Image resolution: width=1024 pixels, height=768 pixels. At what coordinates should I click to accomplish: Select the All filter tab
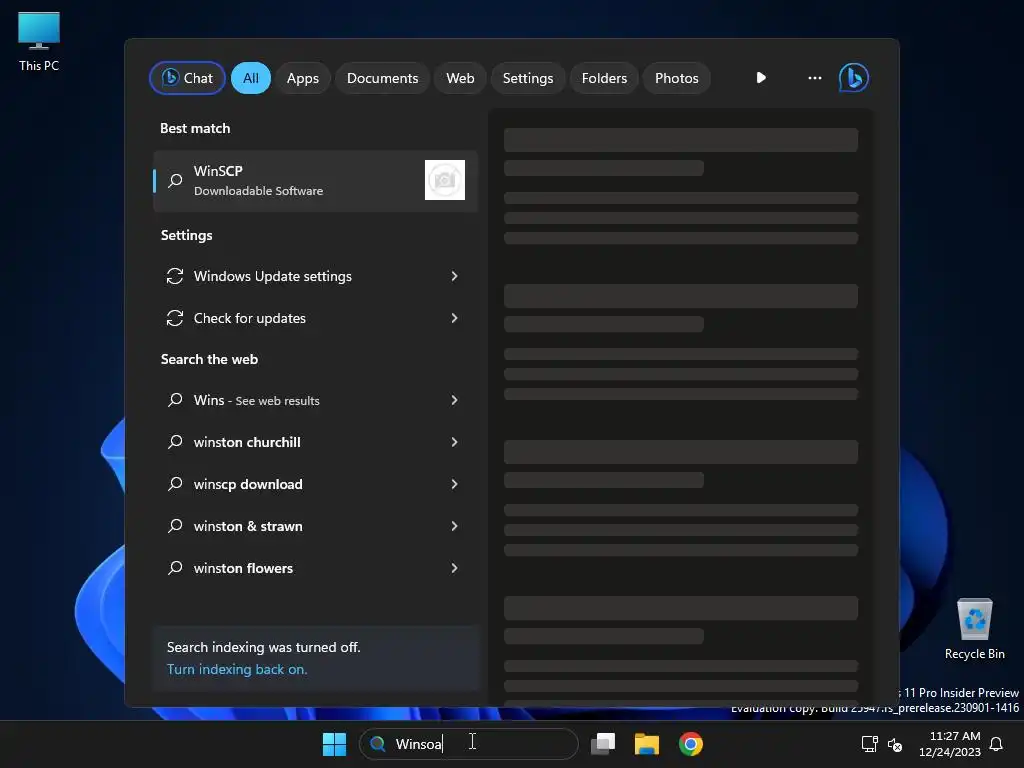[x=251, y=78]
